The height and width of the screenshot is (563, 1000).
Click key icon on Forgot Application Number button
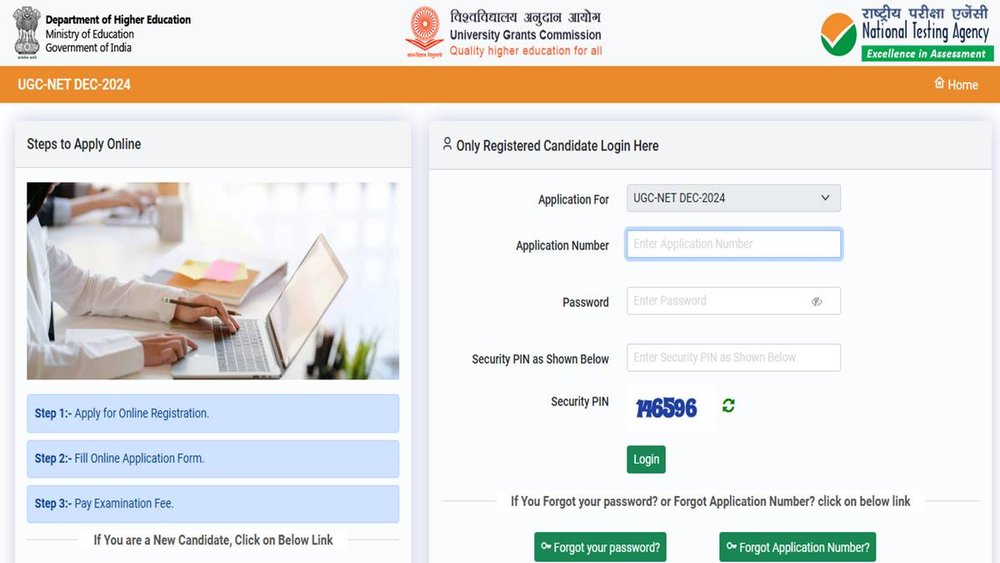(x=732, y=546)
